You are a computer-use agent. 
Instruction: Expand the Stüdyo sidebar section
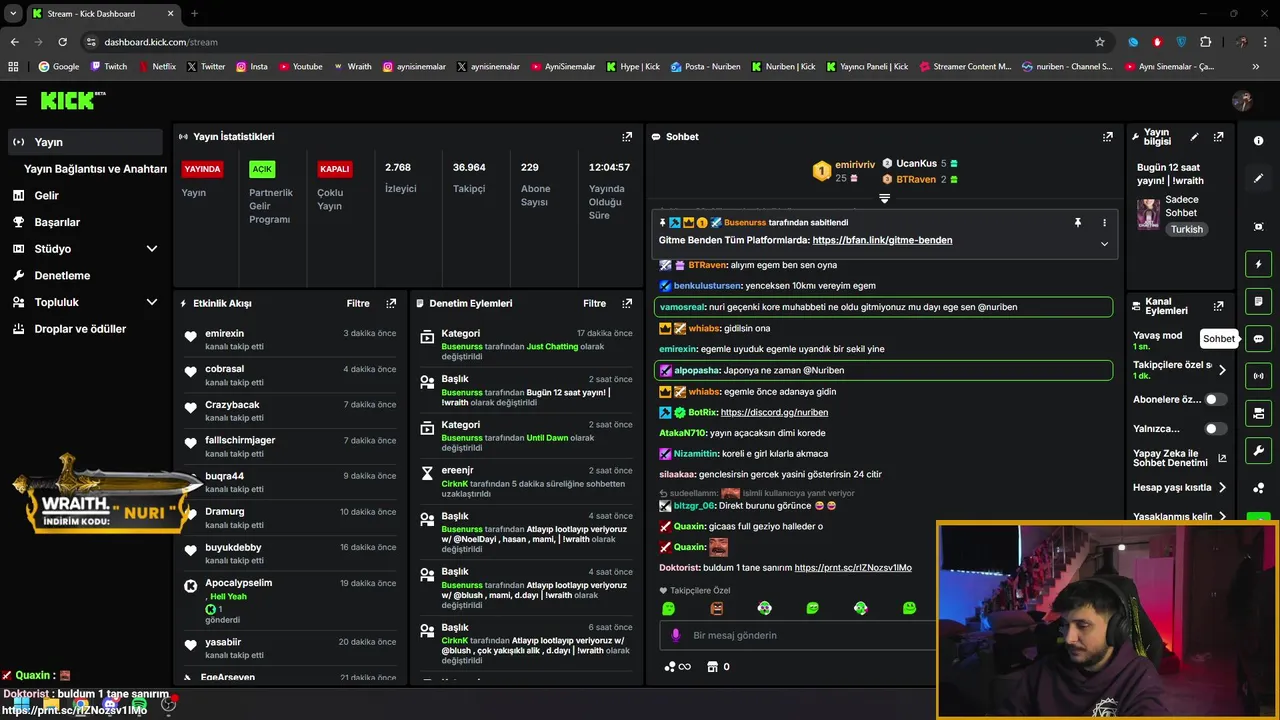tap(152, 249)
